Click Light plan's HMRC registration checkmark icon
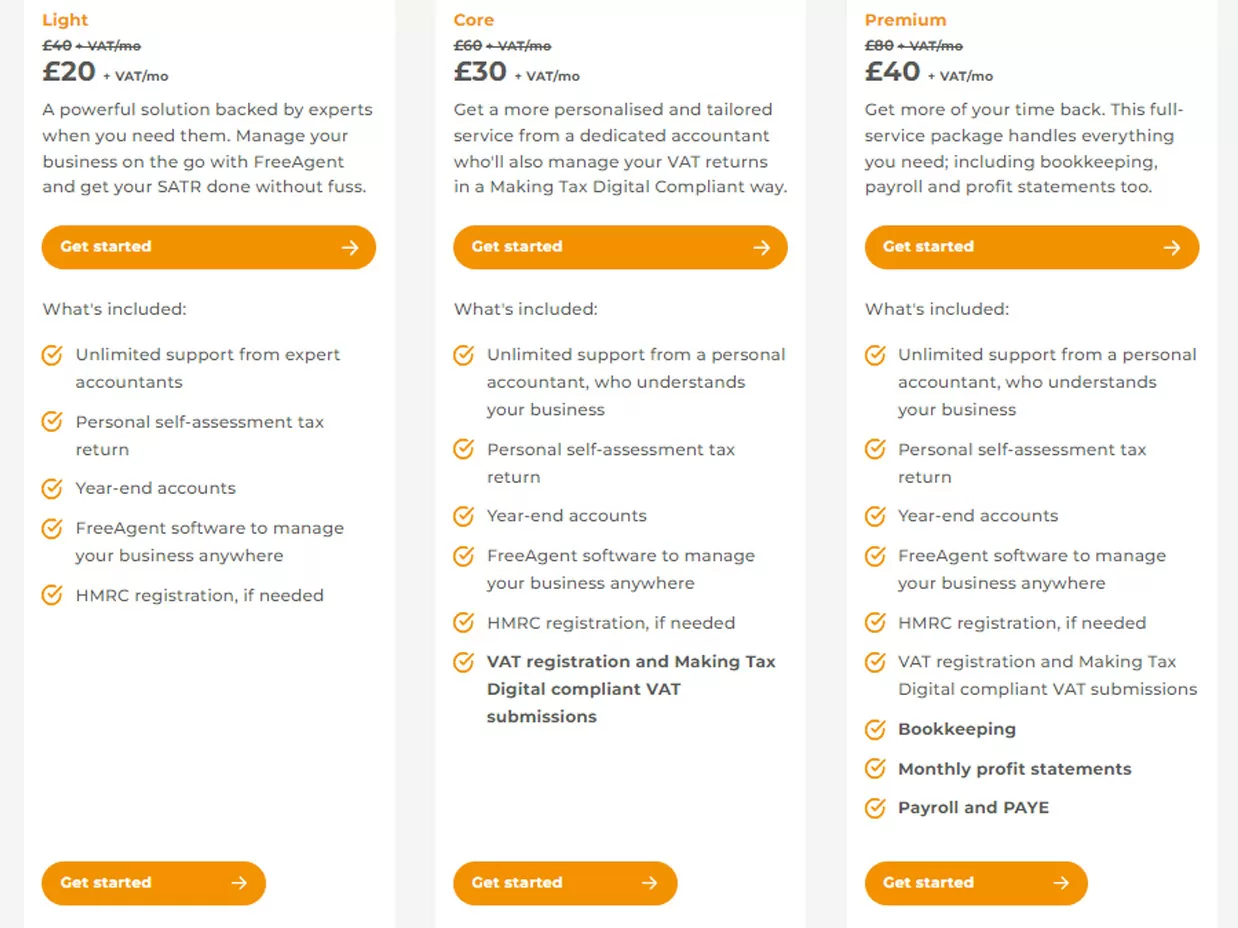This screenshot has width=1238, height=928. point(52,595)
